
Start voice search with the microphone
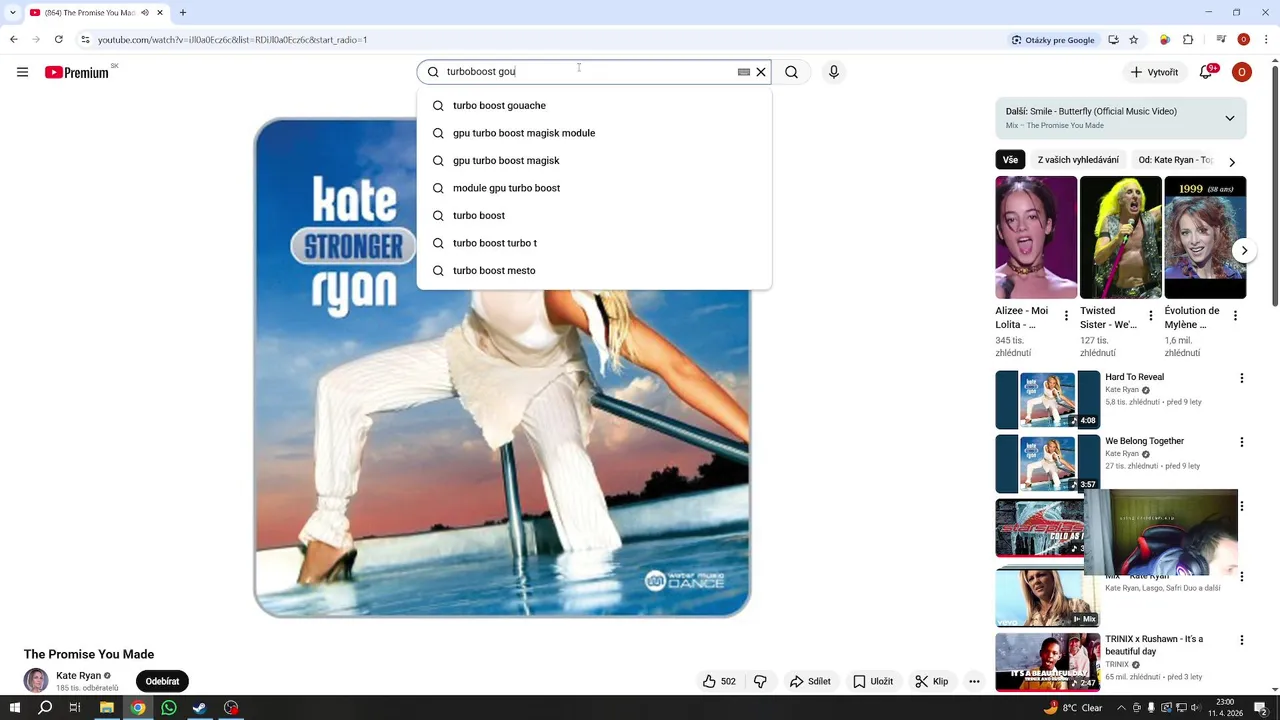coord(834,72)
